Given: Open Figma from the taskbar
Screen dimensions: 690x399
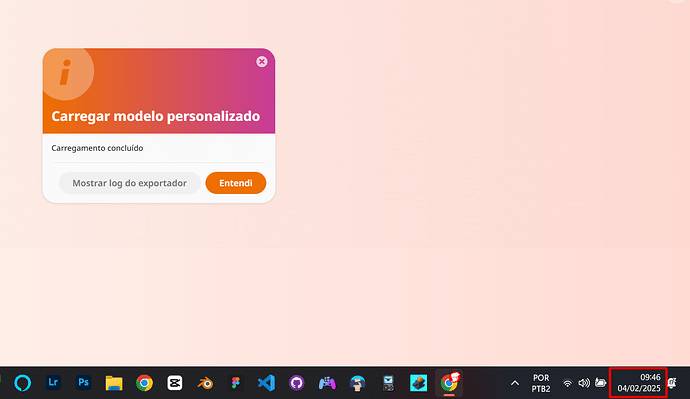Looking at the screenshot, I should tap(236, 383).
